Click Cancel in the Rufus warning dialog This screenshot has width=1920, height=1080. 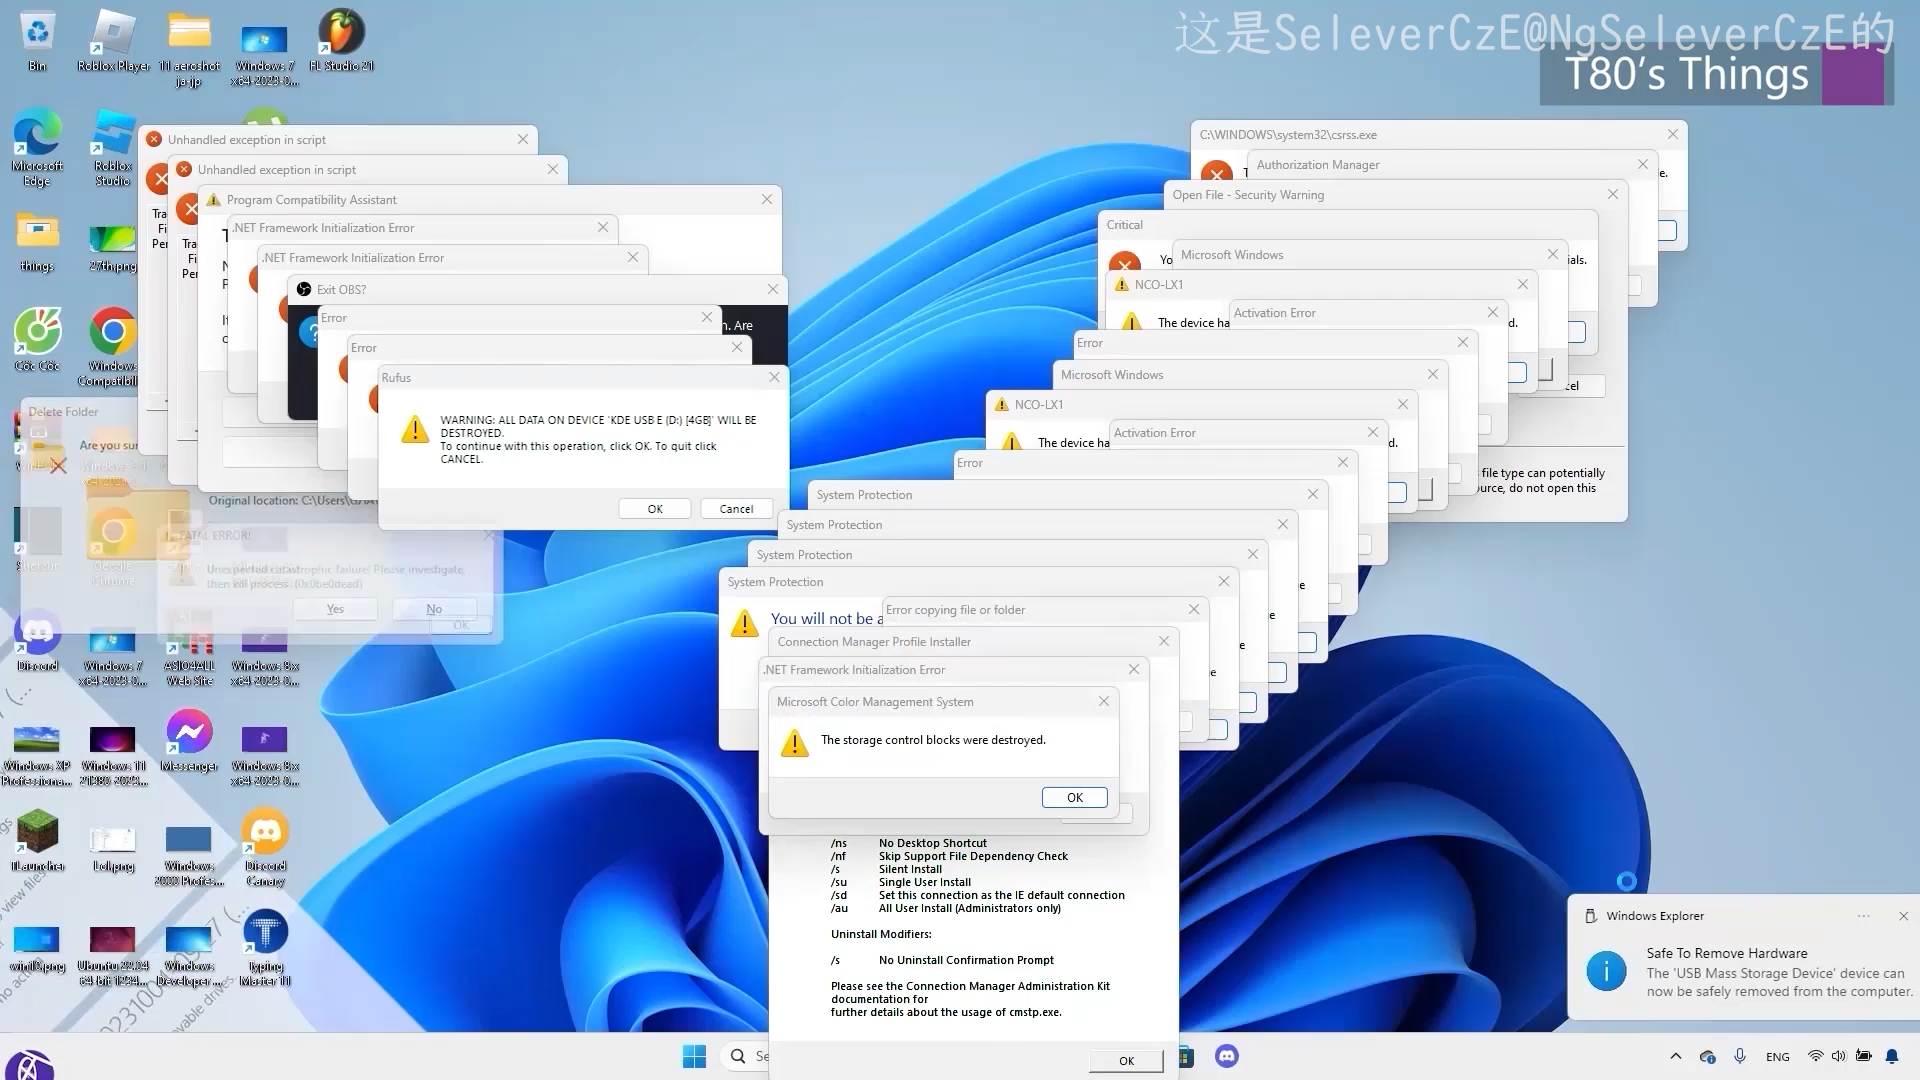point(737,509)
